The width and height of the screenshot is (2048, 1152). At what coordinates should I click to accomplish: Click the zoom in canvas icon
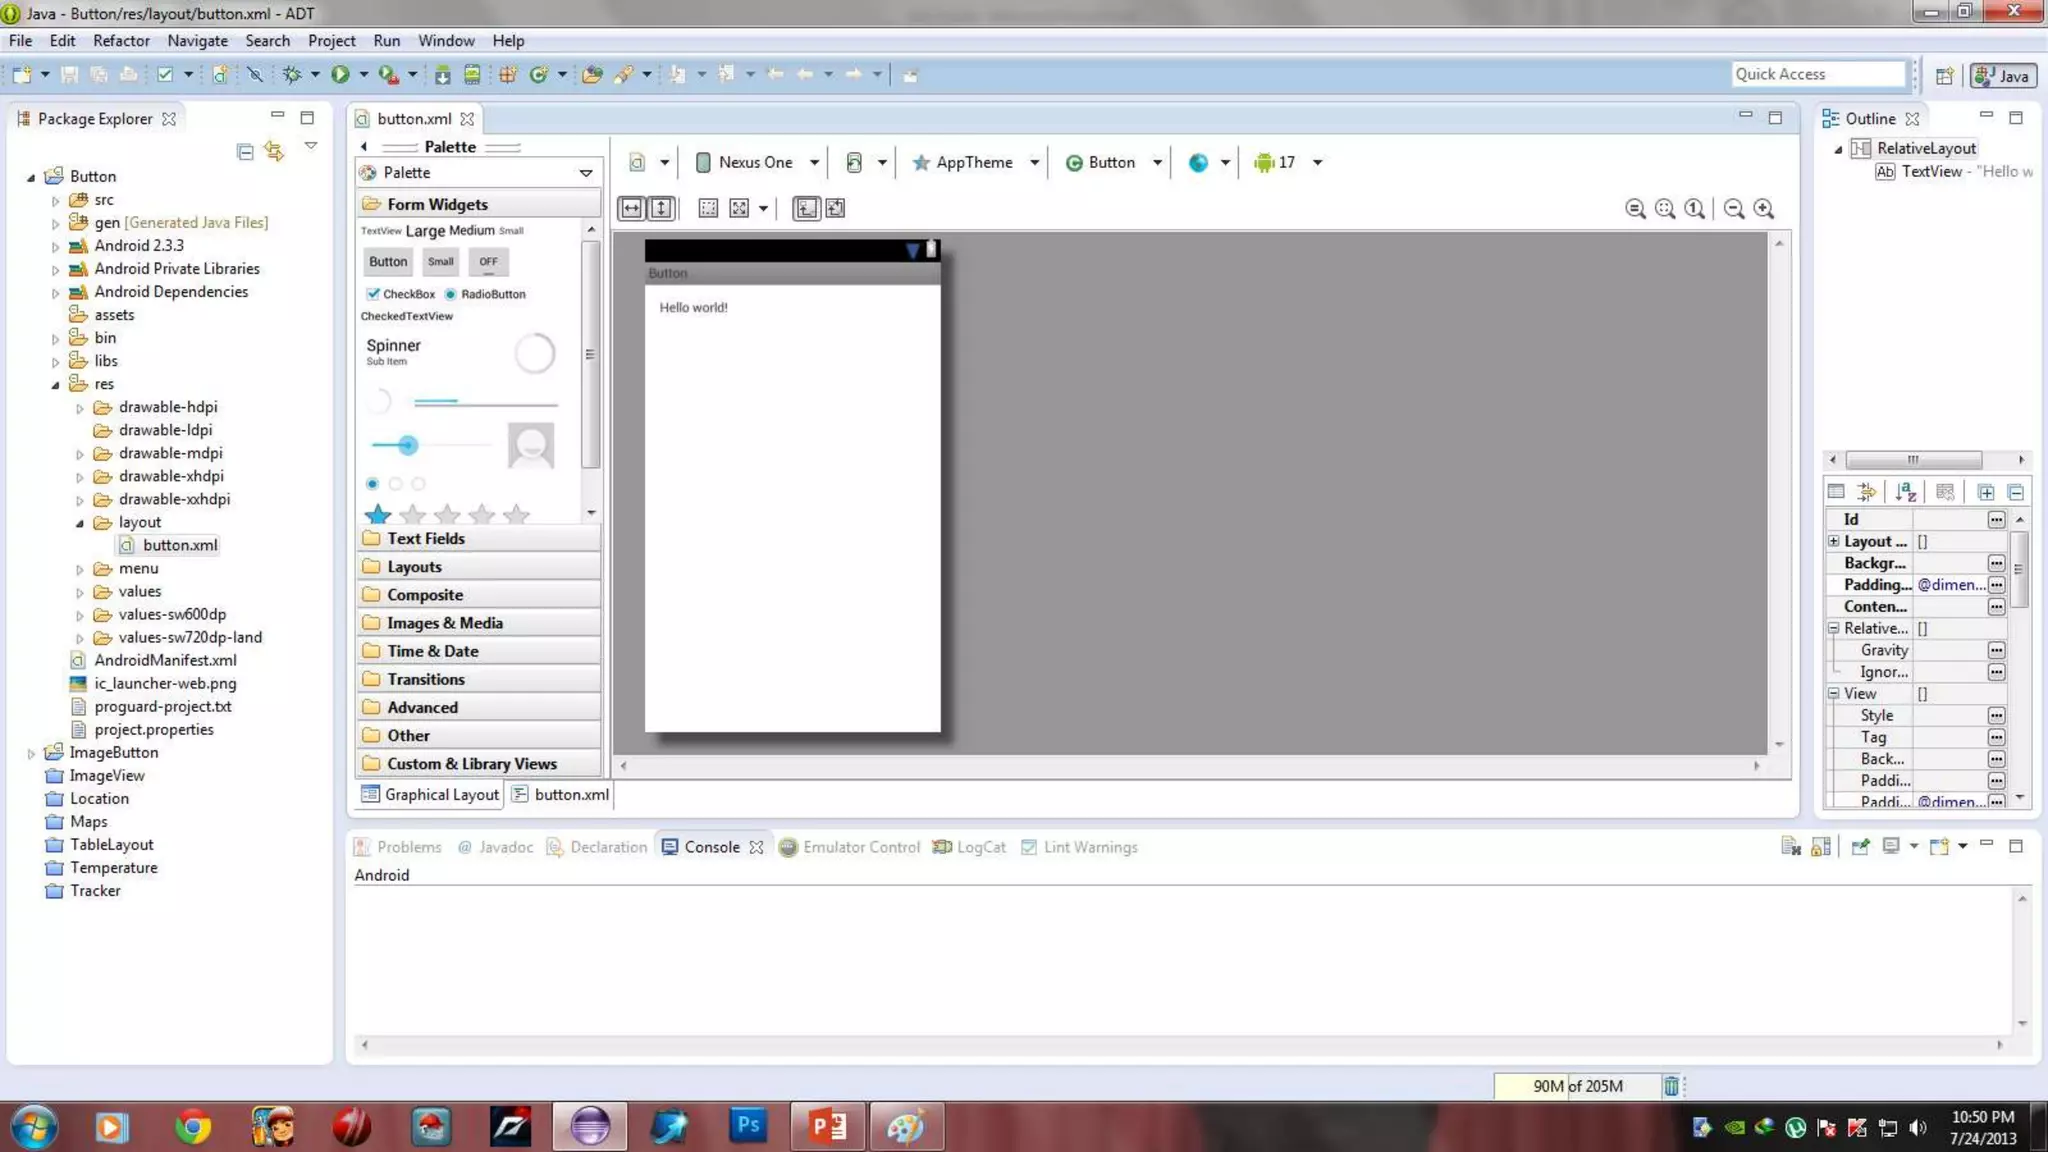click(x=1764, y=208)
